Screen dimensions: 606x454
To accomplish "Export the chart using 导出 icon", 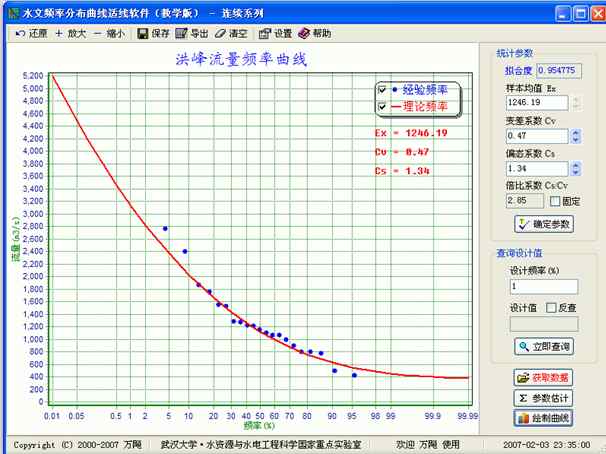I will pos(181,33).
